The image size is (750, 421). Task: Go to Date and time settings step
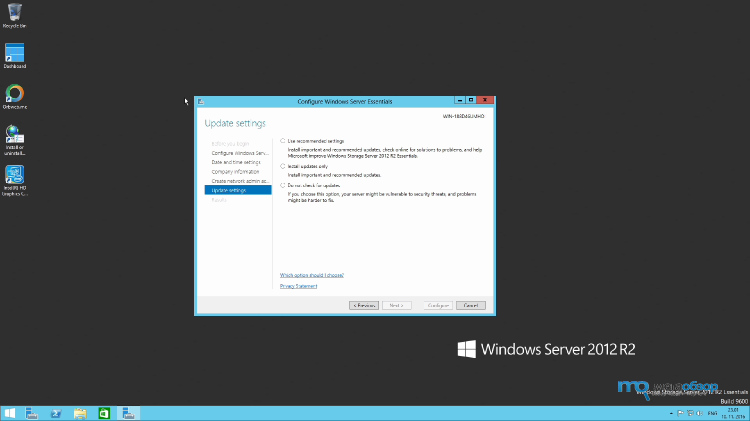pos(238,162)
